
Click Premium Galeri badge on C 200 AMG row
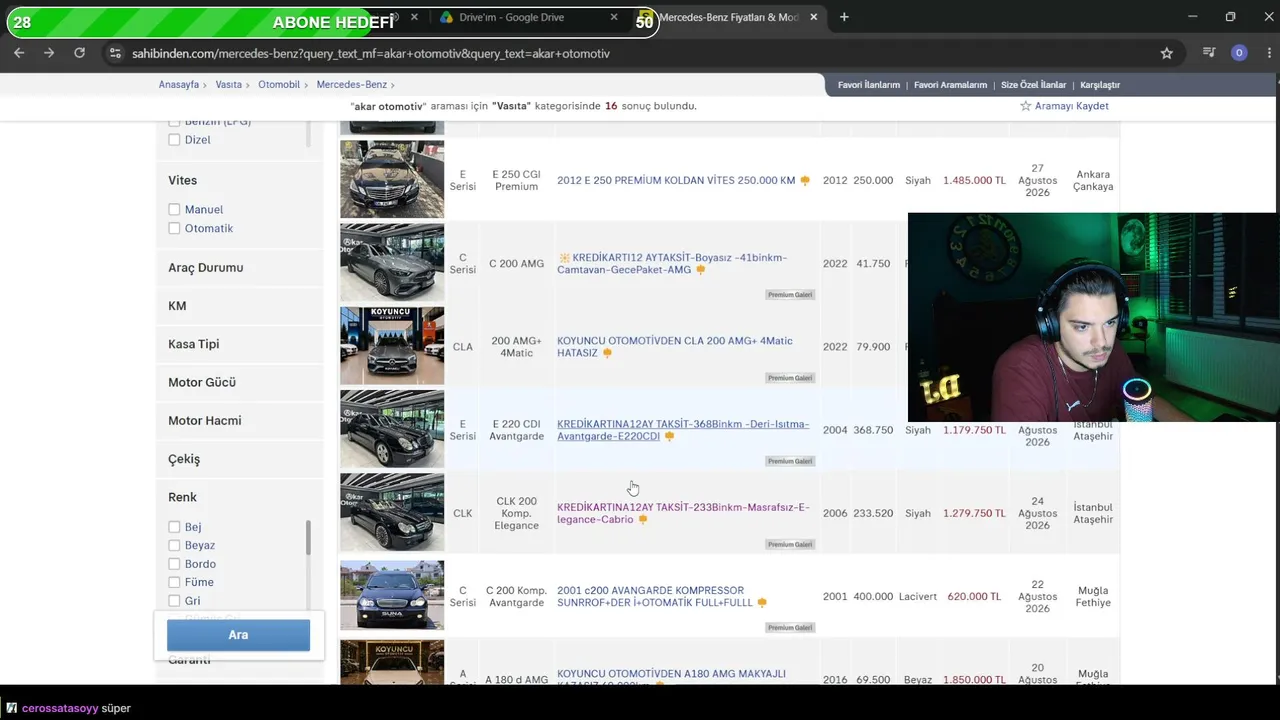(790, 295)
